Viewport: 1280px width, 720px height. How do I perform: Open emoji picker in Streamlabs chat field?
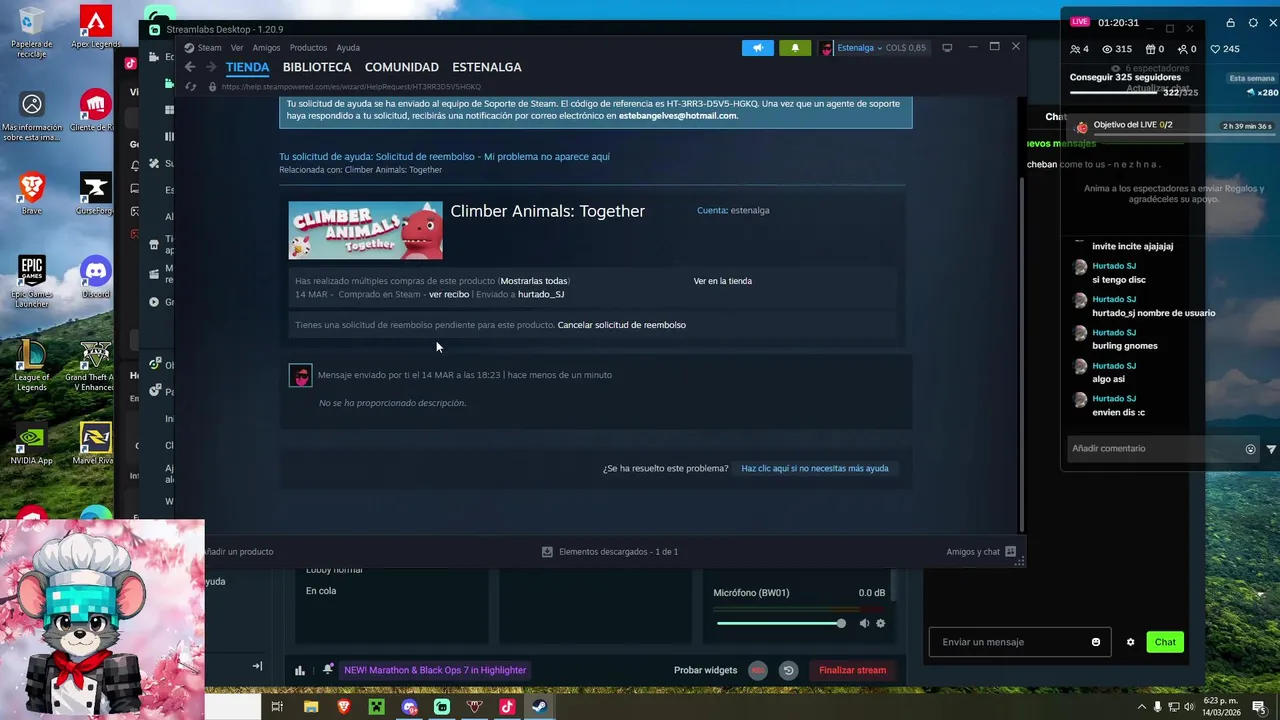click(x=1096, y=642)
